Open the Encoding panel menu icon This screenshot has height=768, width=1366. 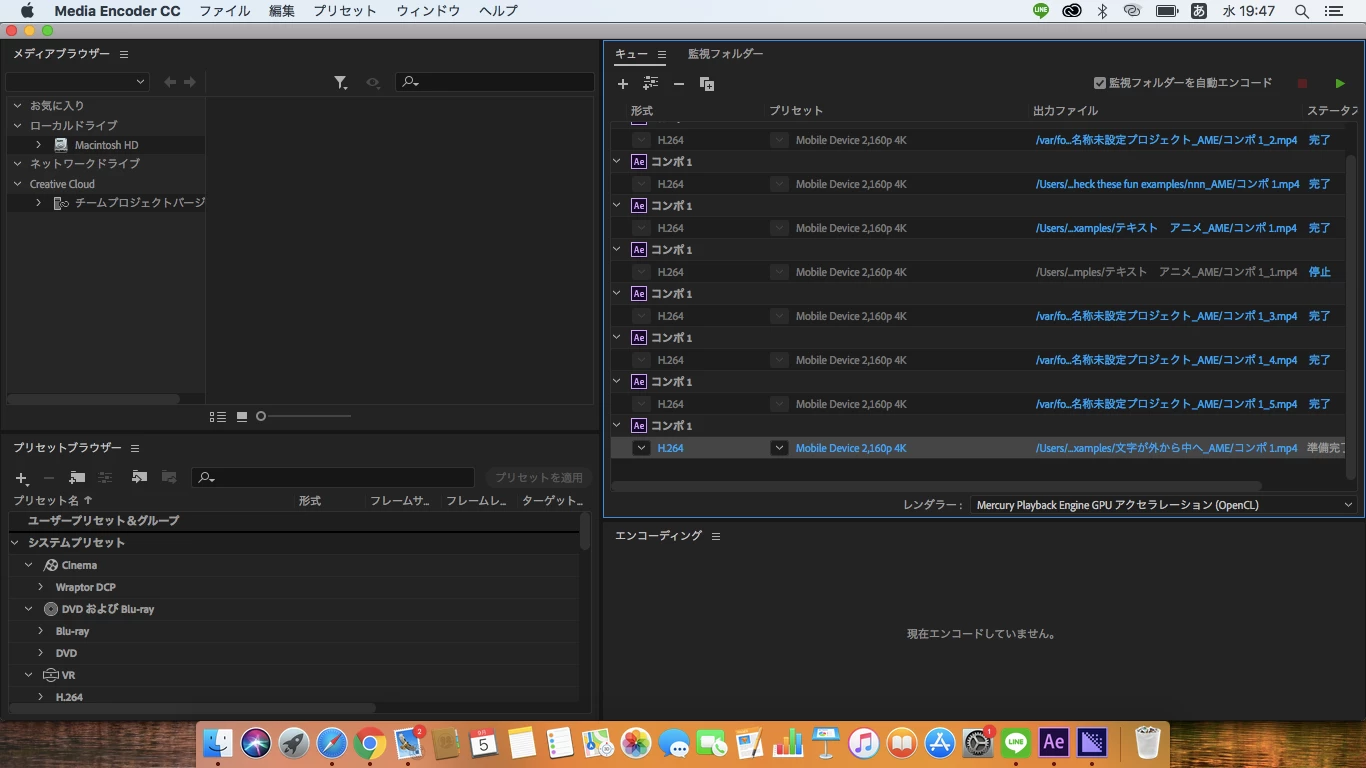(716, 536)
